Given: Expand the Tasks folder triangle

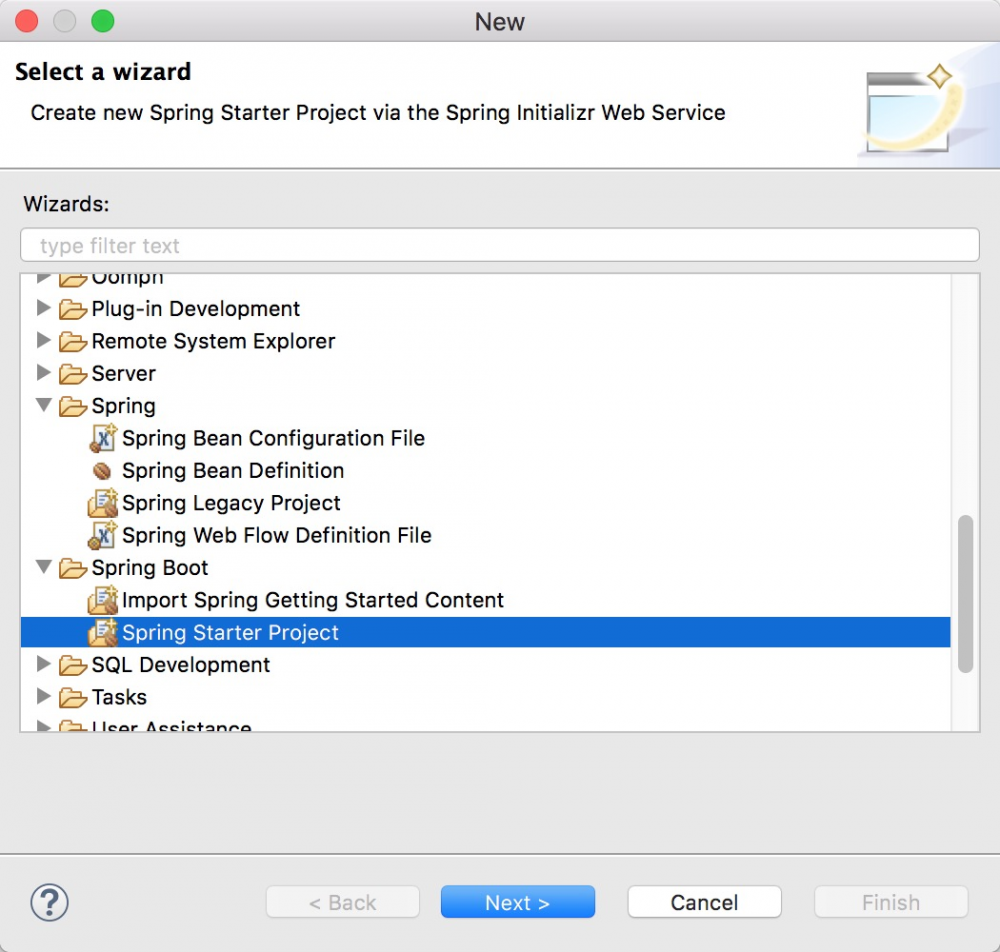Looking at the screenshot, I should coord(44,697).
